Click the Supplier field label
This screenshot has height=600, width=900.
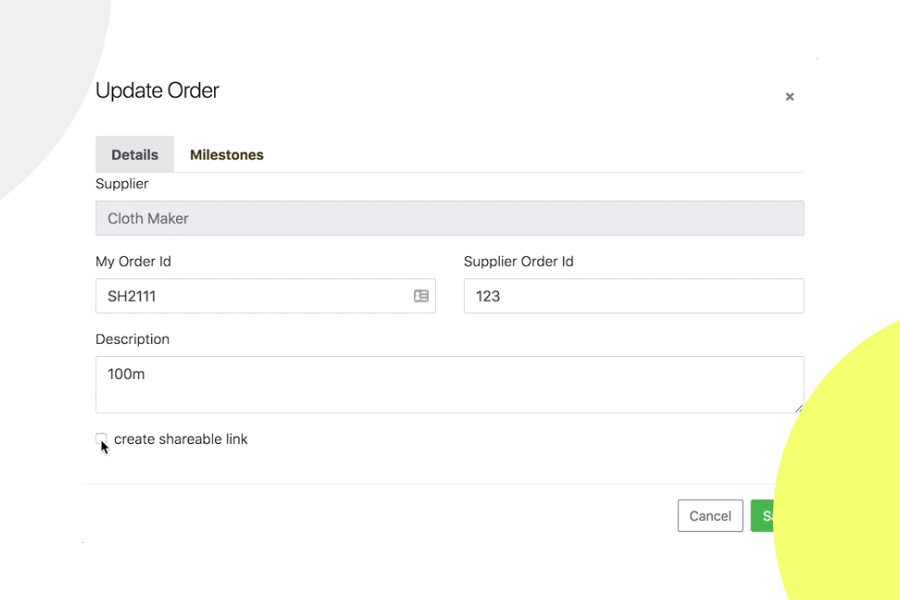122,184
